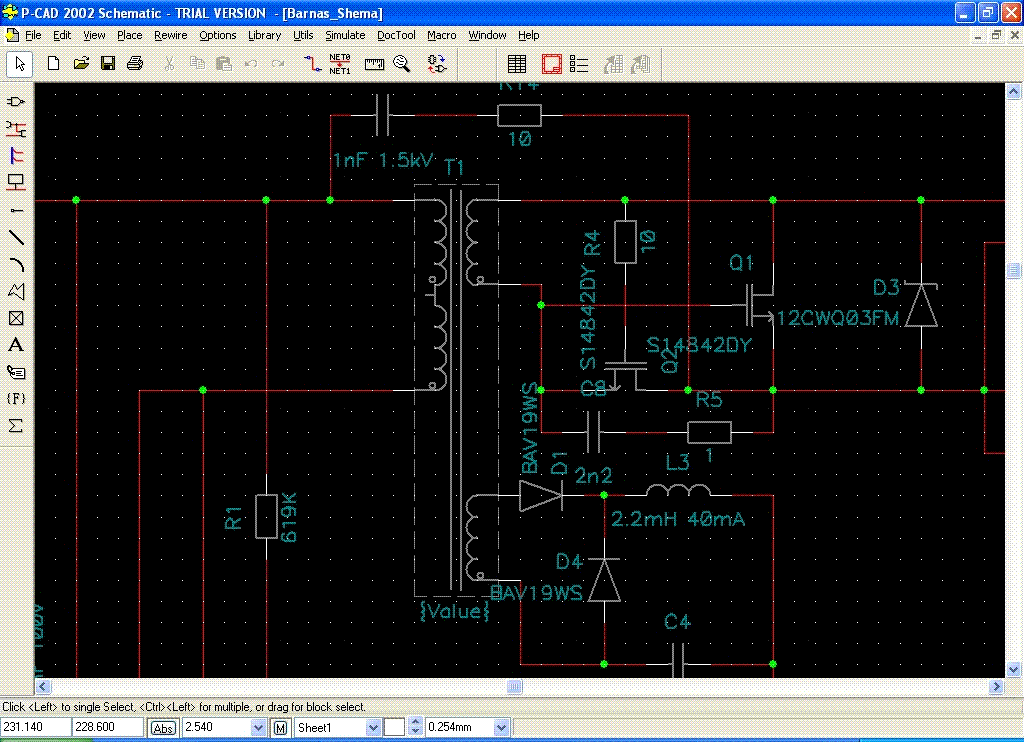Toggle the M macro record button
The image size is (1024, 742).
[281, 728]
